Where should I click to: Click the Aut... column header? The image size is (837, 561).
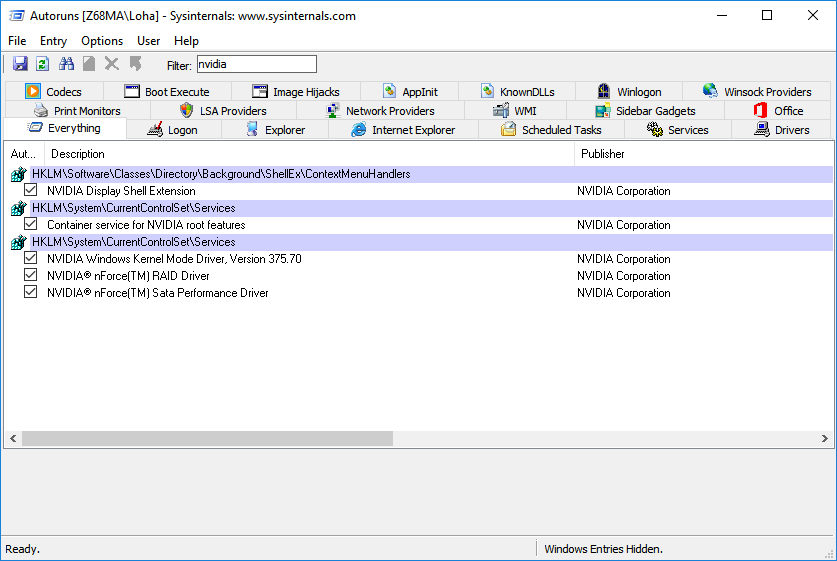[24, 154]
